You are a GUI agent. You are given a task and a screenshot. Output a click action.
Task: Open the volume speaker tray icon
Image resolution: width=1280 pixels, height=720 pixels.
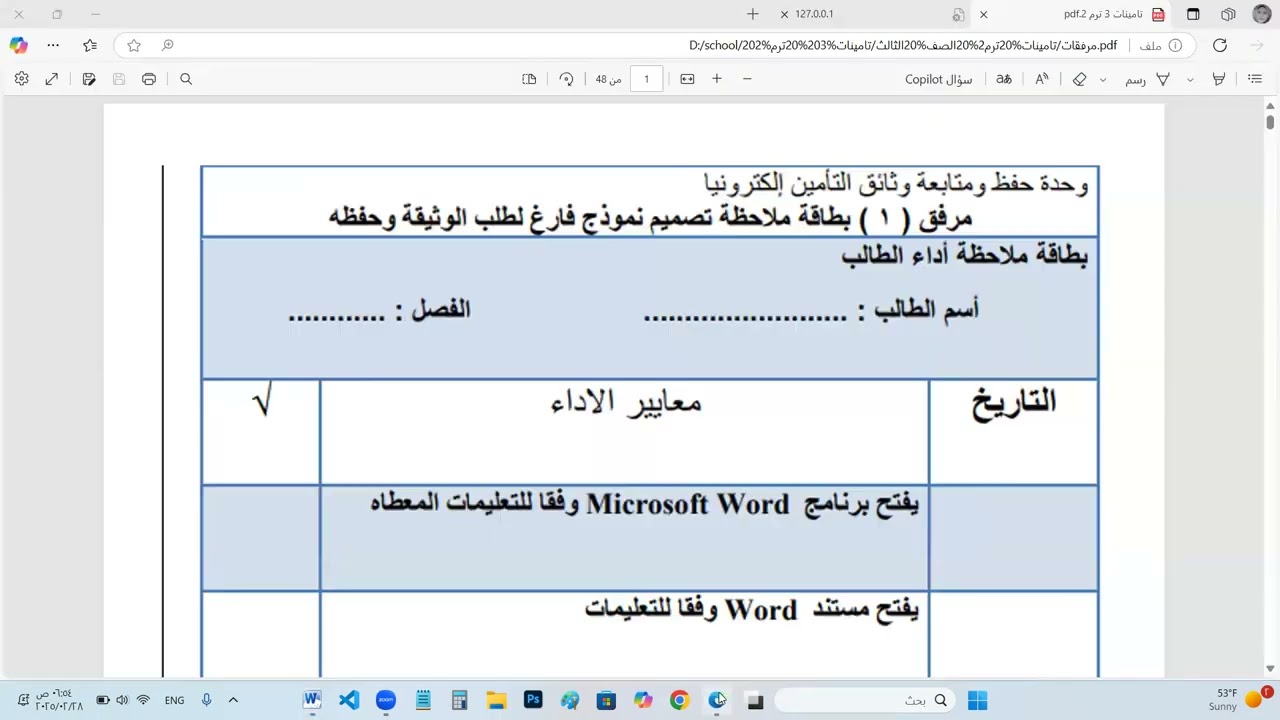click(x=122, y=700)
